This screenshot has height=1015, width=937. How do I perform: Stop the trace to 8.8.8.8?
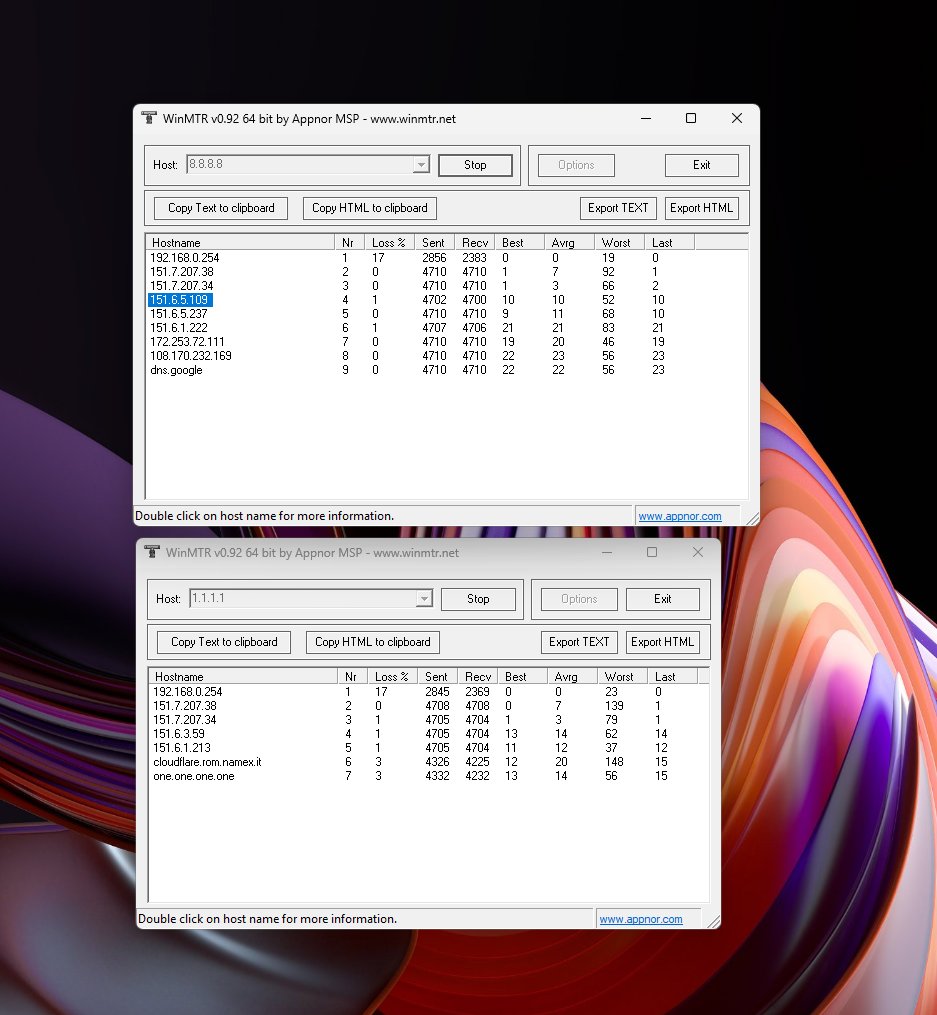click(x=475, y=165)
